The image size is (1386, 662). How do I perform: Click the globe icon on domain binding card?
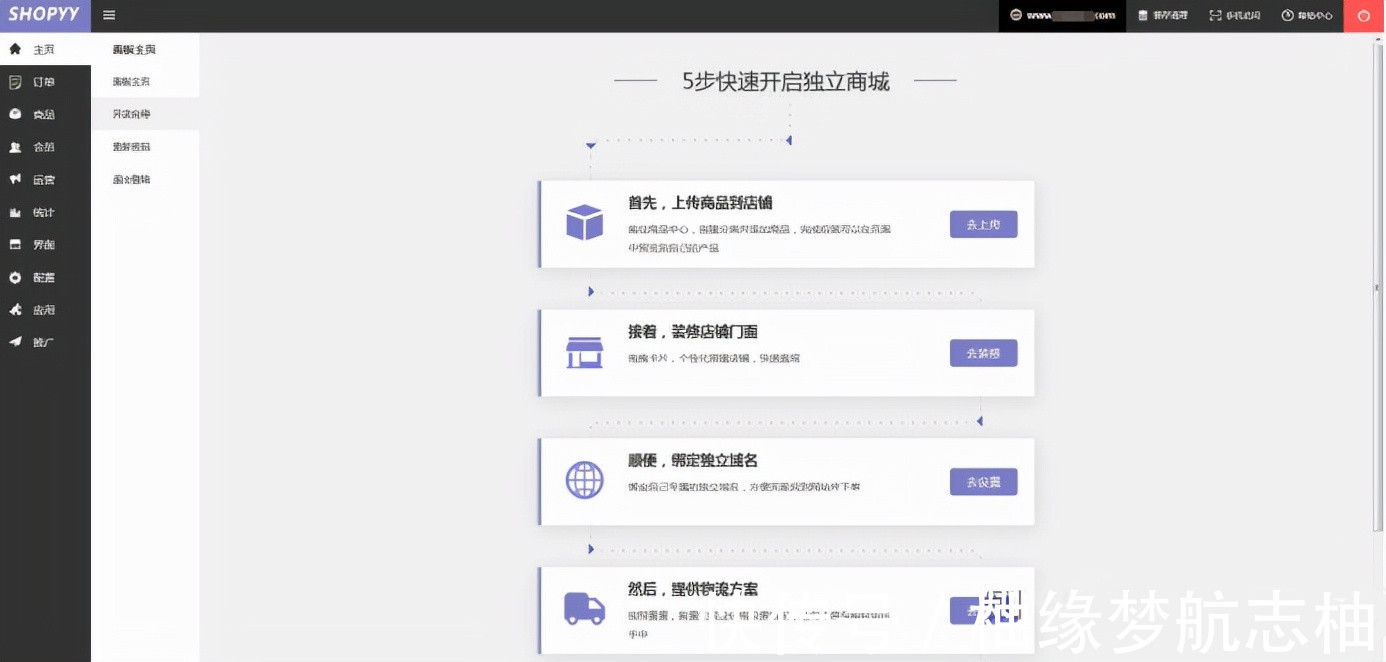click(x=585, y=480)
